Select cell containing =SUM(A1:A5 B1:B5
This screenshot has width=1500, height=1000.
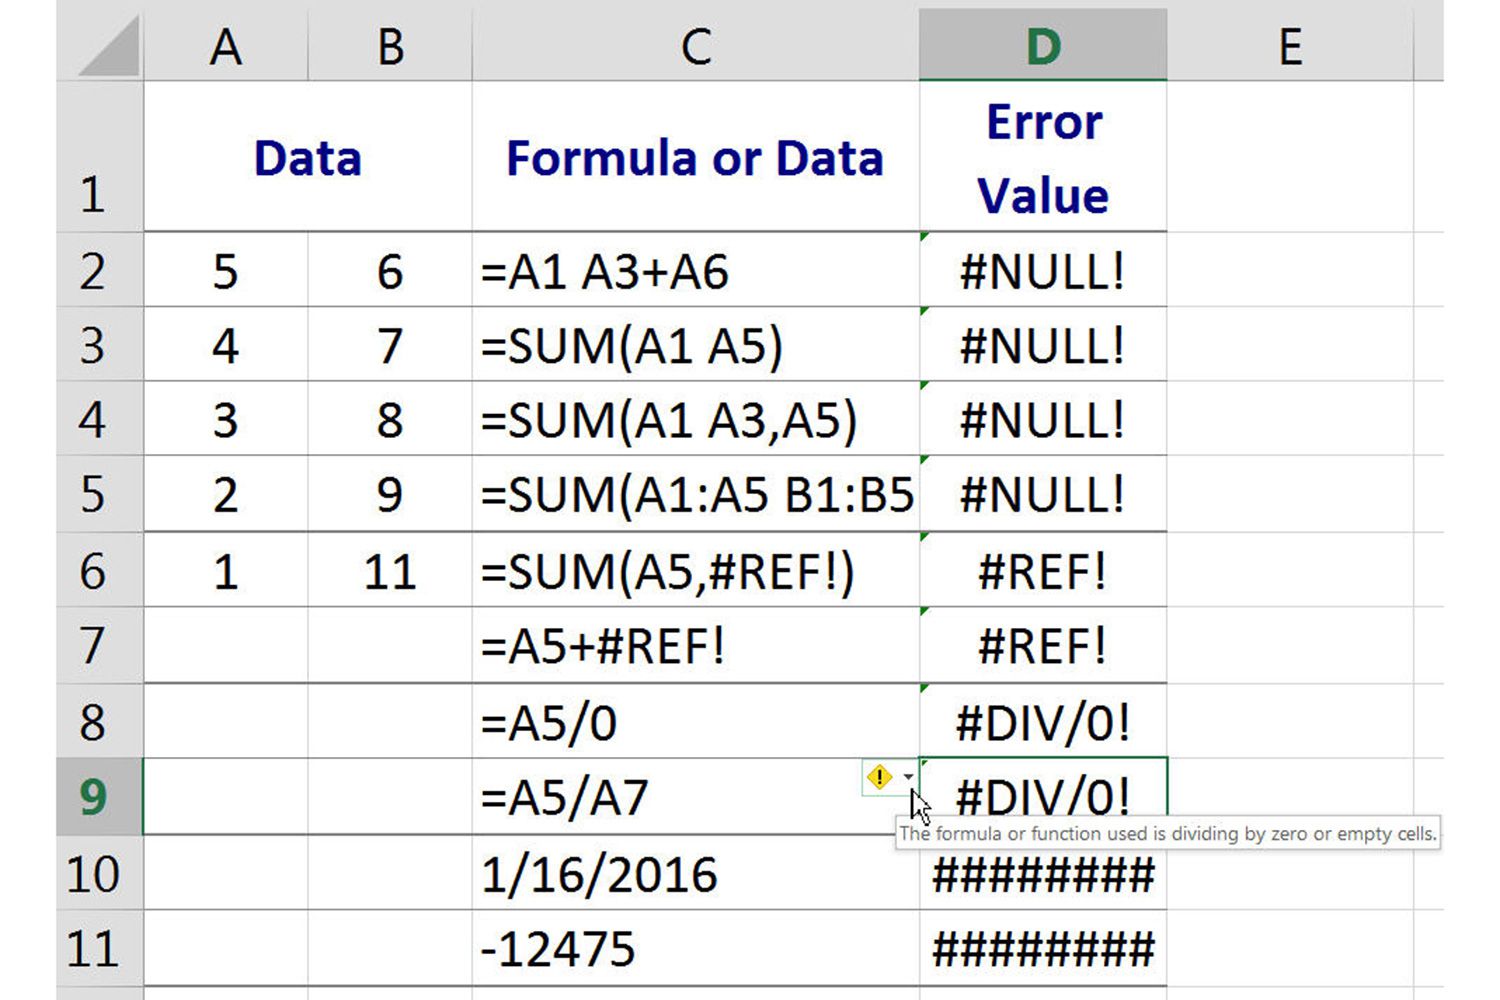tap(696, 494)
